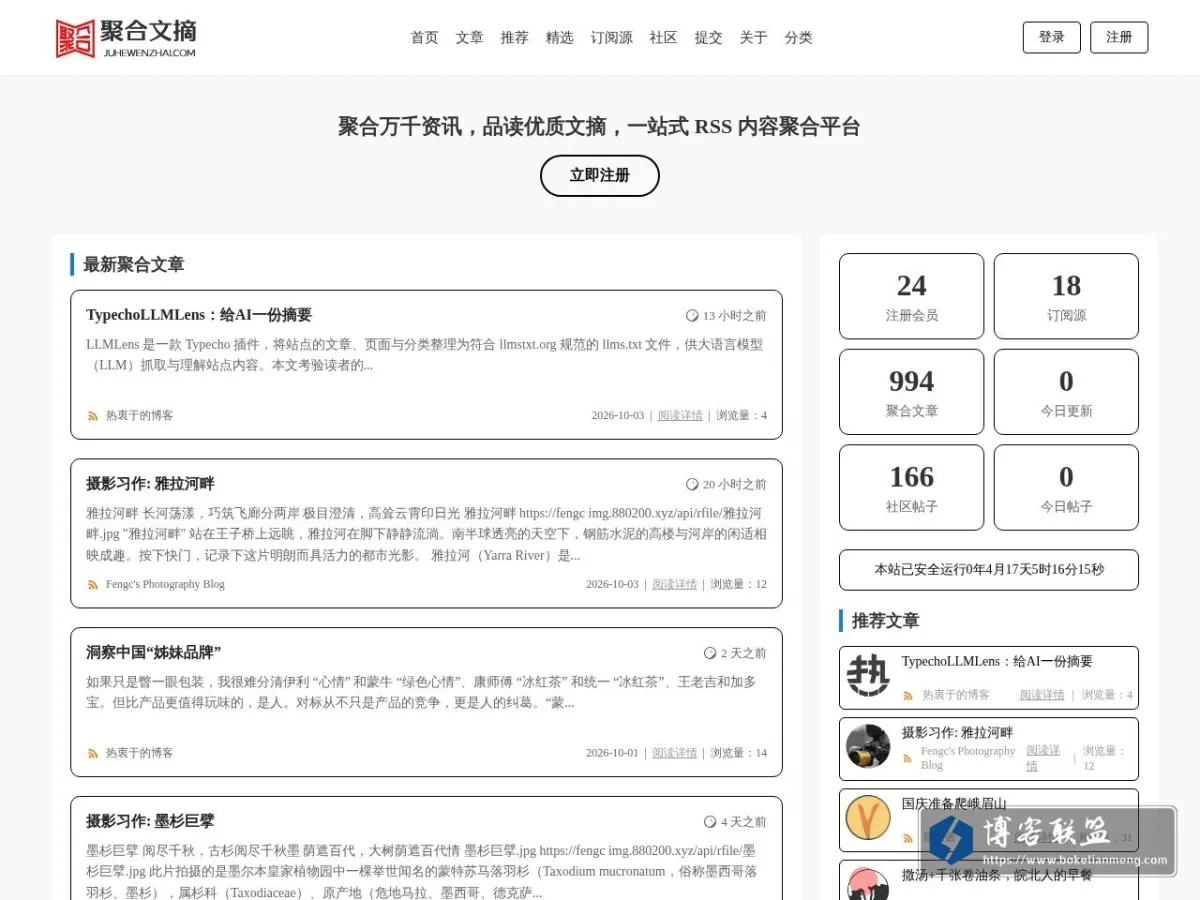This screenshot has height=900, width=1200.
Task: Open the article 摄影习作: 墨杉巨擘
Action: pyautogui.click(x=150, y=822)
